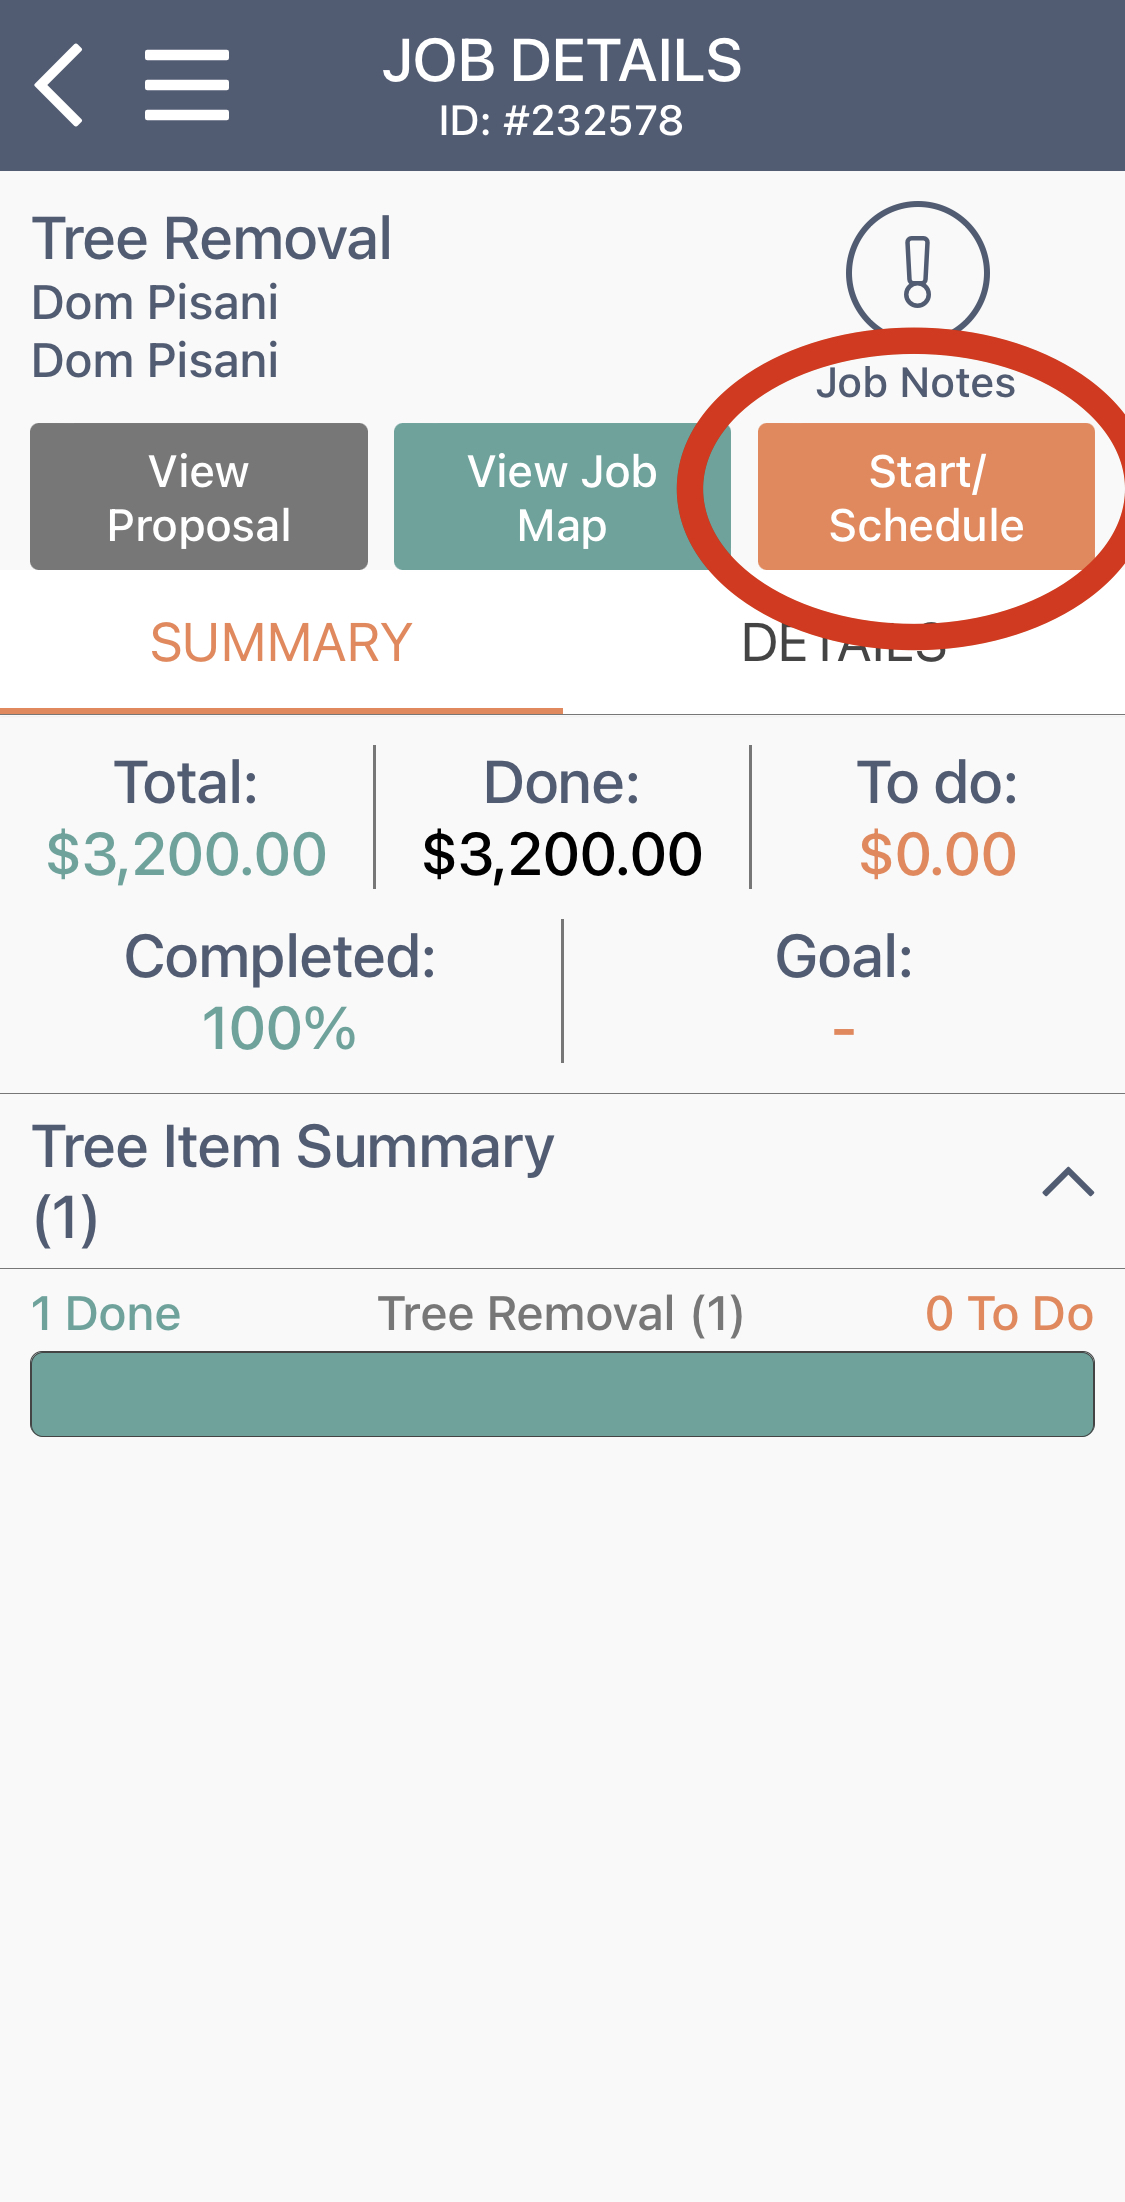Tap the Start/Schedule button
1125x2202 pixels.
coord(926,497)
